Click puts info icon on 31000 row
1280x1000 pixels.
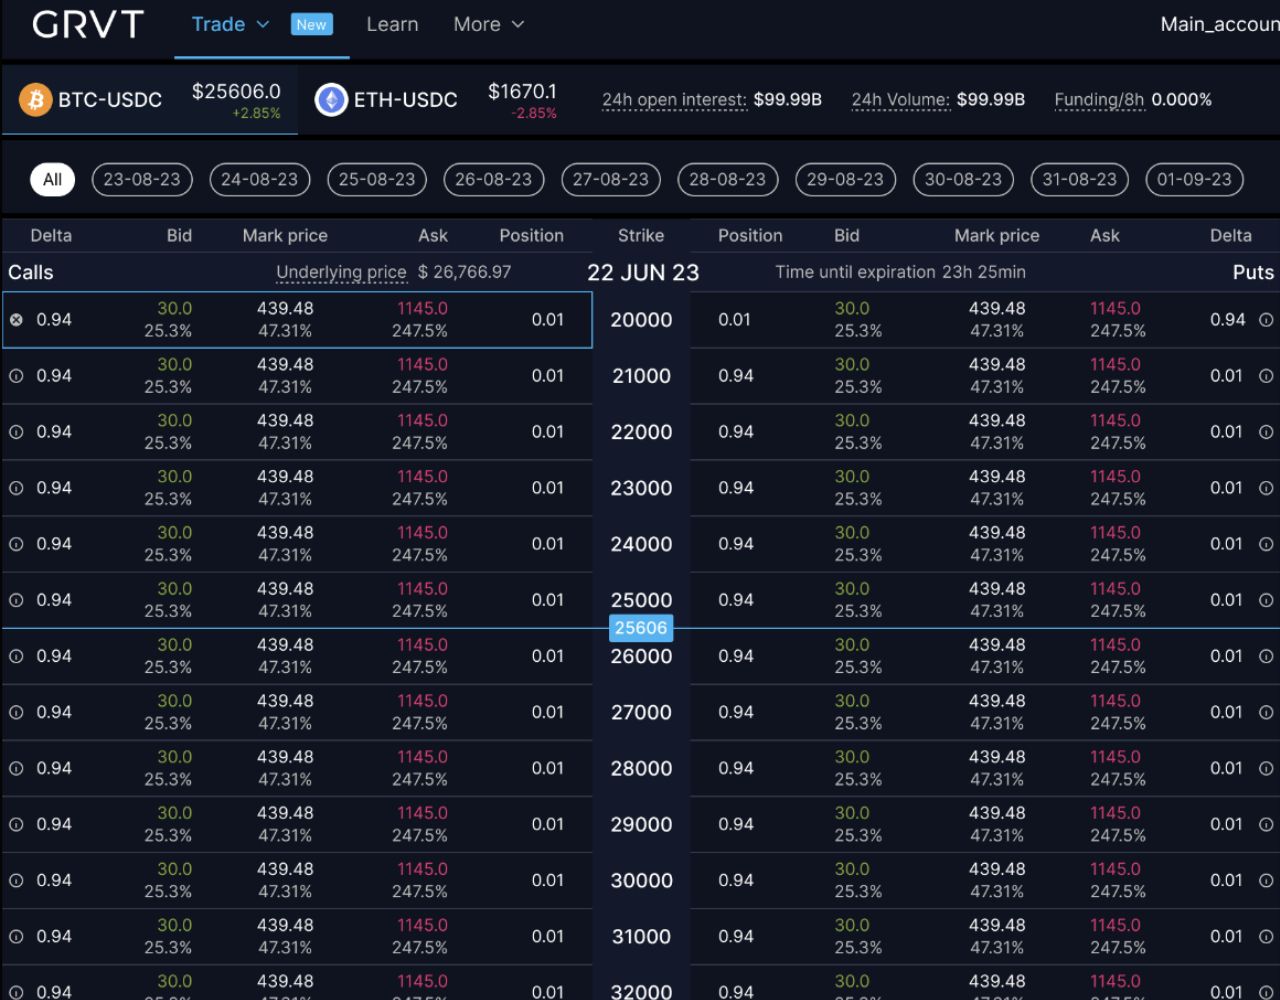click(x=1266, y=936)
